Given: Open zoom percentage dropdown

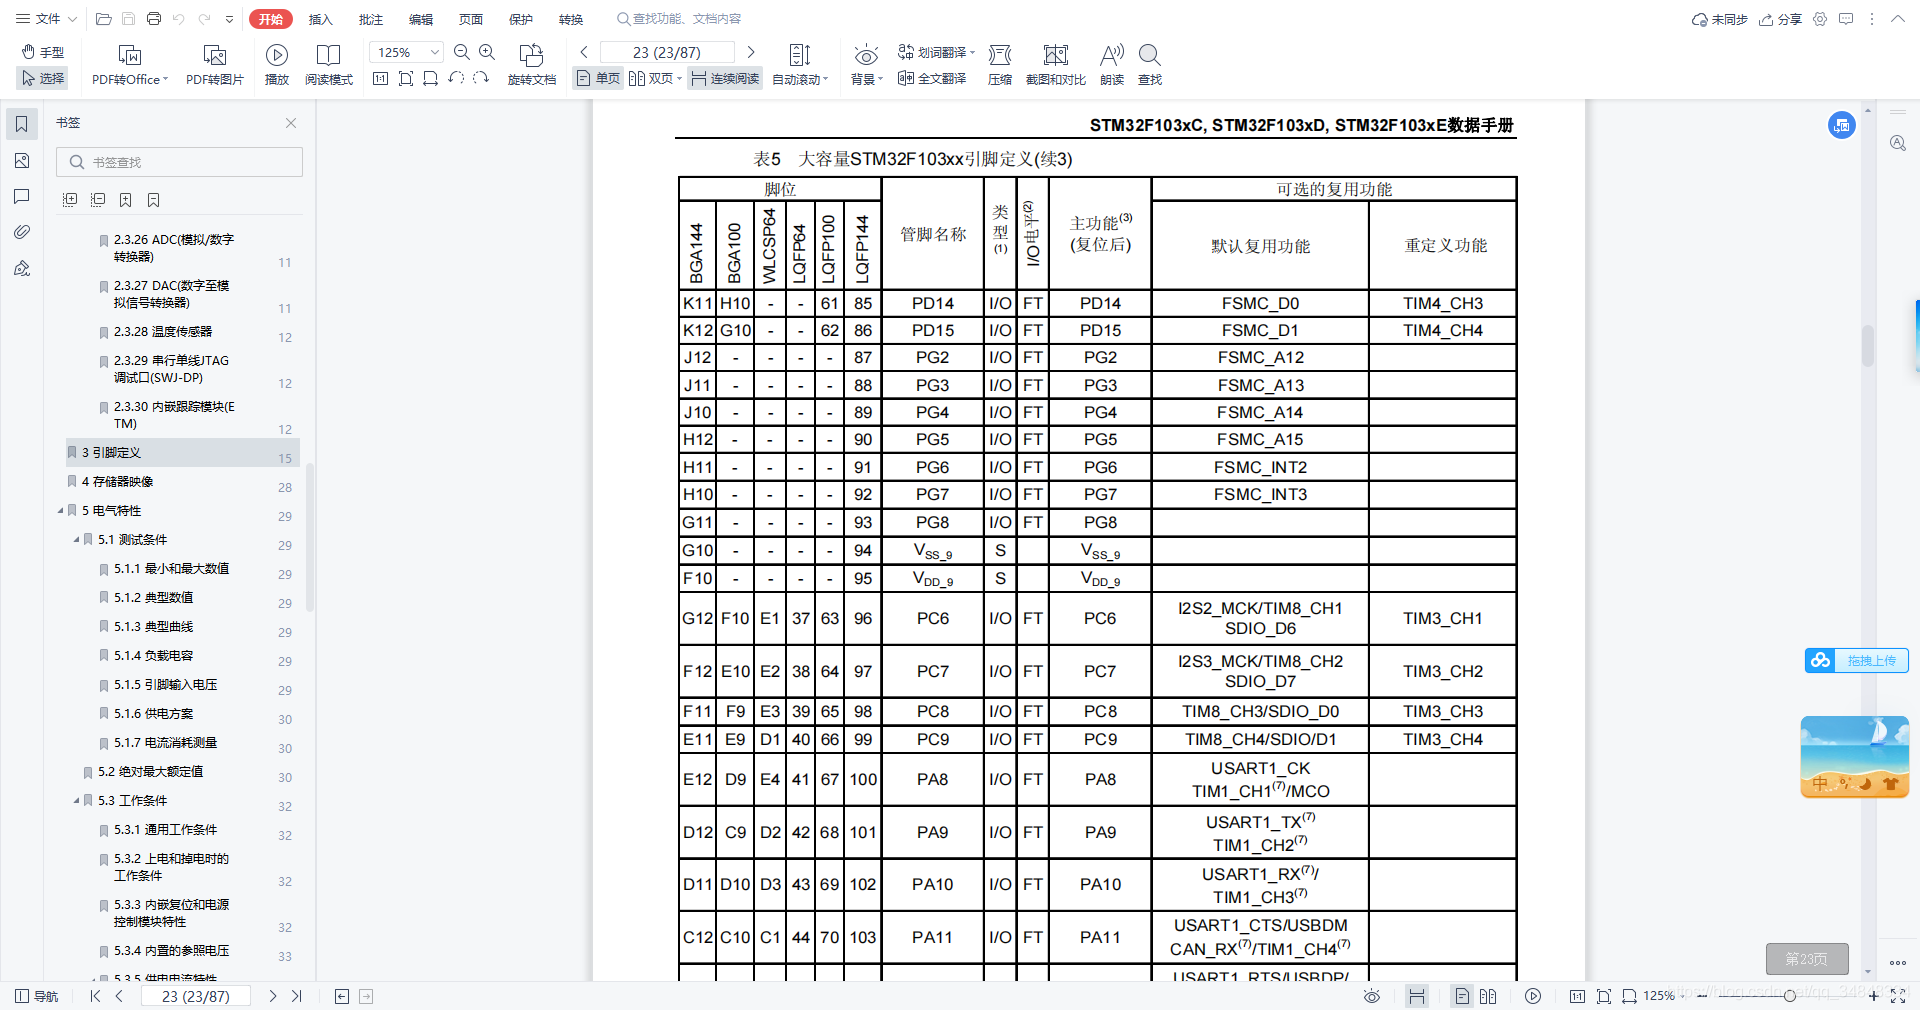Looking at the screenshot, I should pos(435,52).
